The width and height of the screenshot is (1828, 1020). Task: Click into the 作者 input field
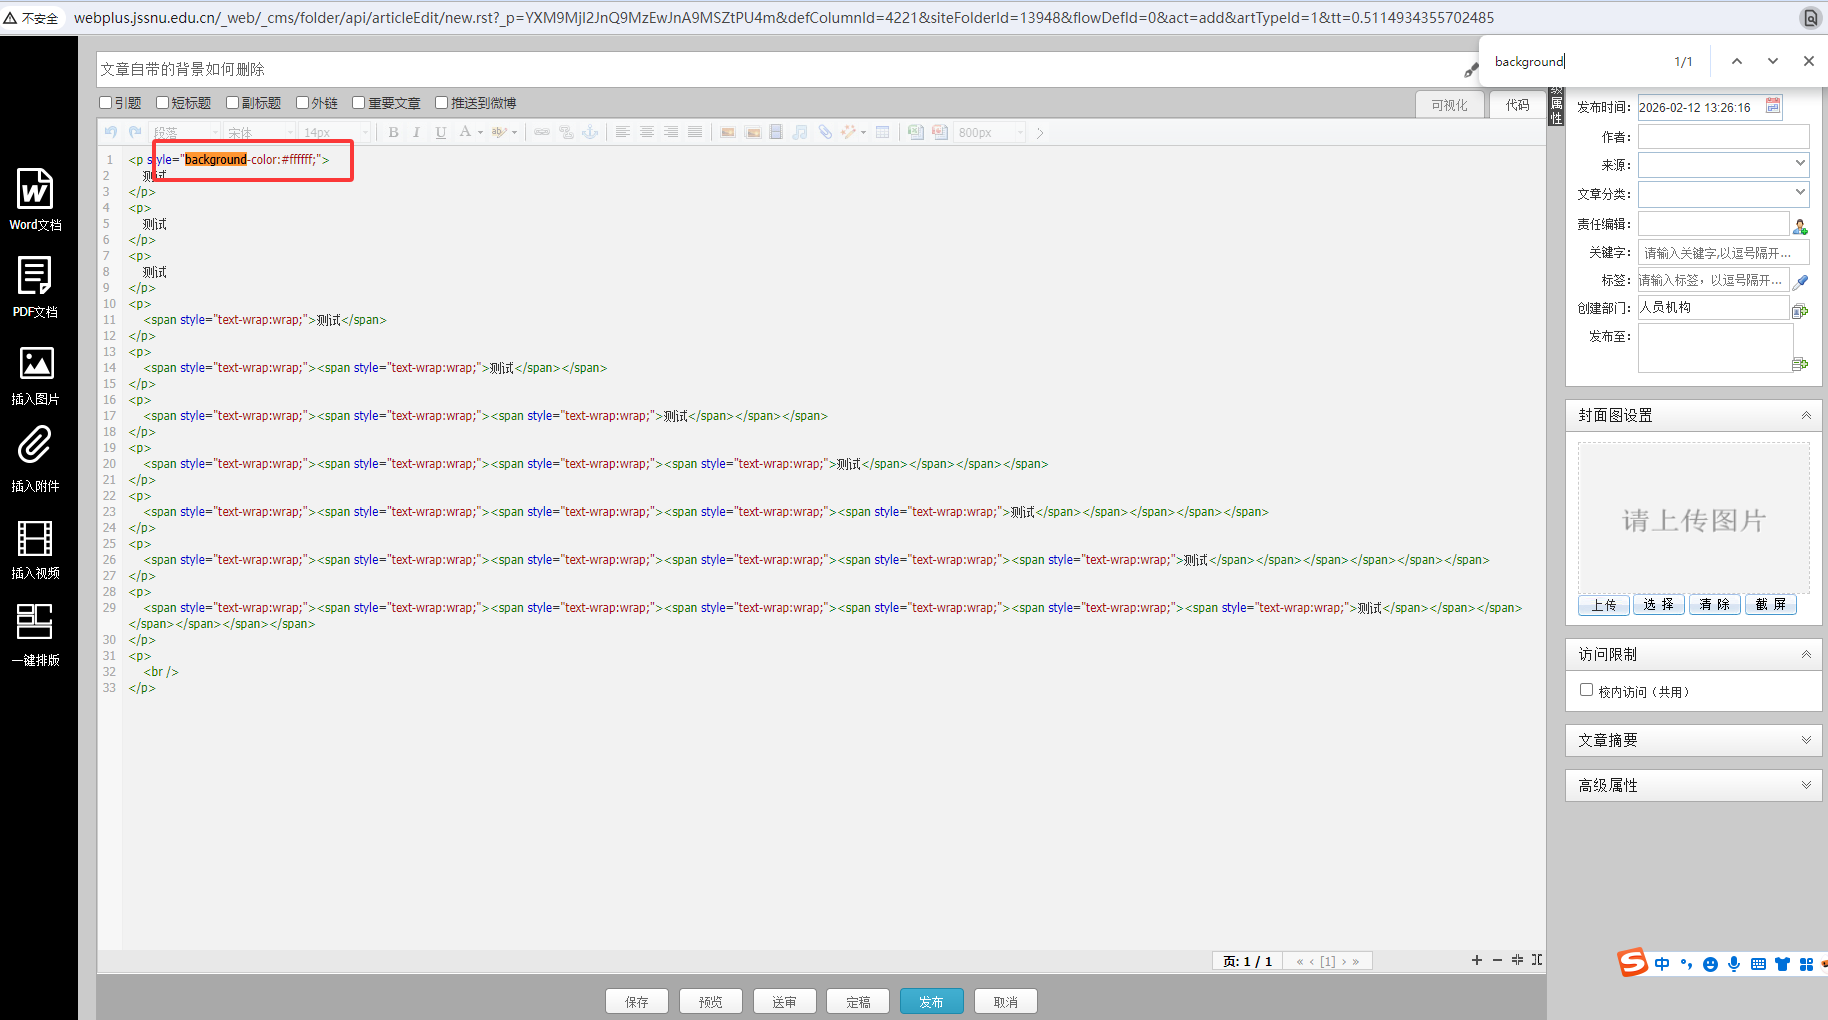click(1723, 137)
